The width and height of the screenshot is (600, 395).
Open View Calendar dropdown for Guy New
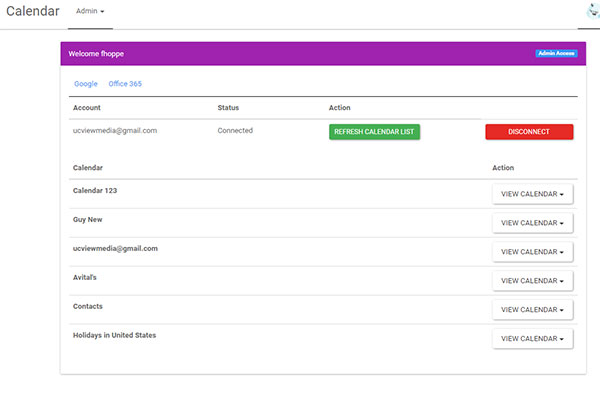coord(533,223)
